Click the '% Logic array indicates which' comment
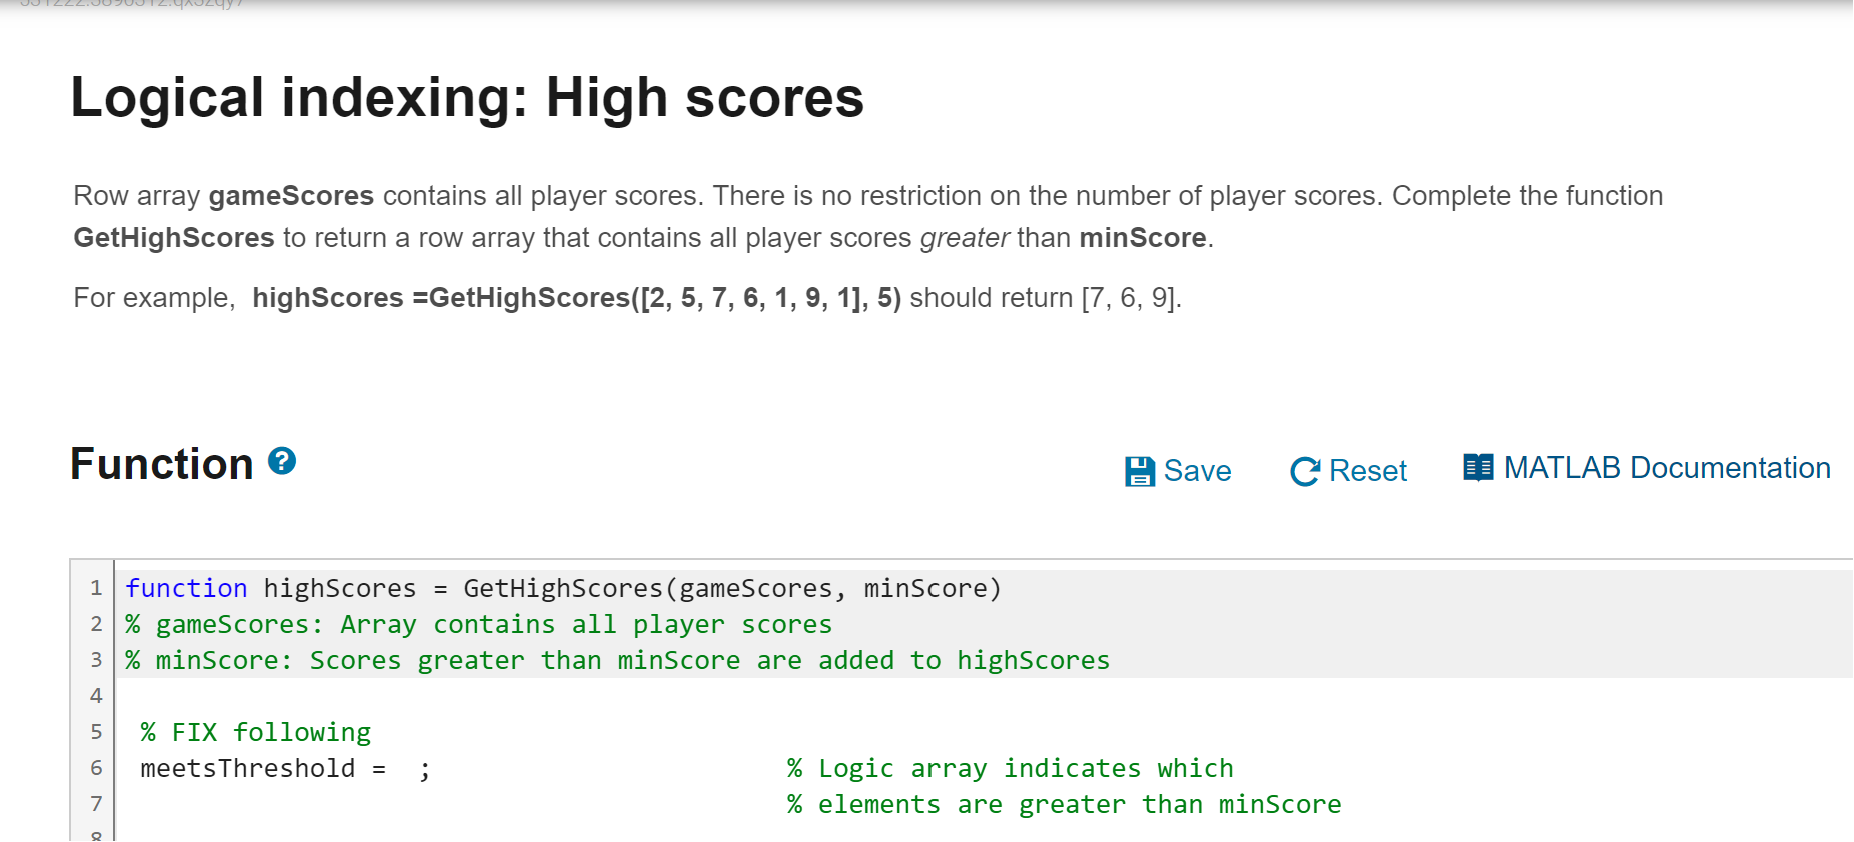 click(x=1010, y=768)
